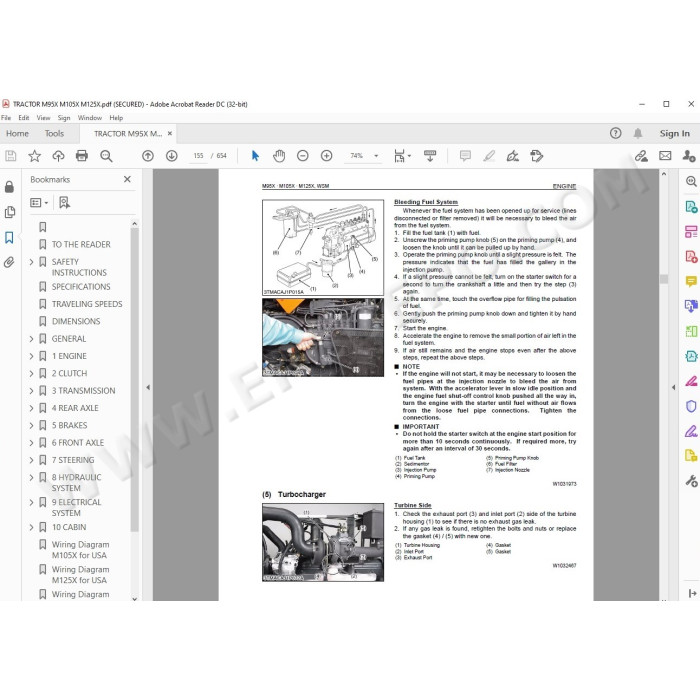Open the Edit menu

pos(24,118)
